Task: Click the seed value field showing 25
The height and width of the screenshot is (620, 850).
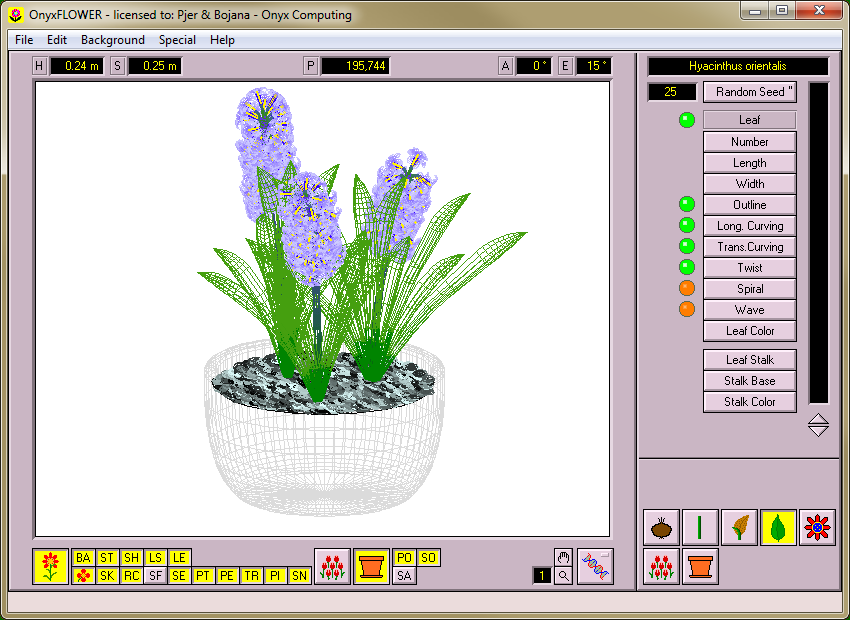Action: (x=672, y=92)
